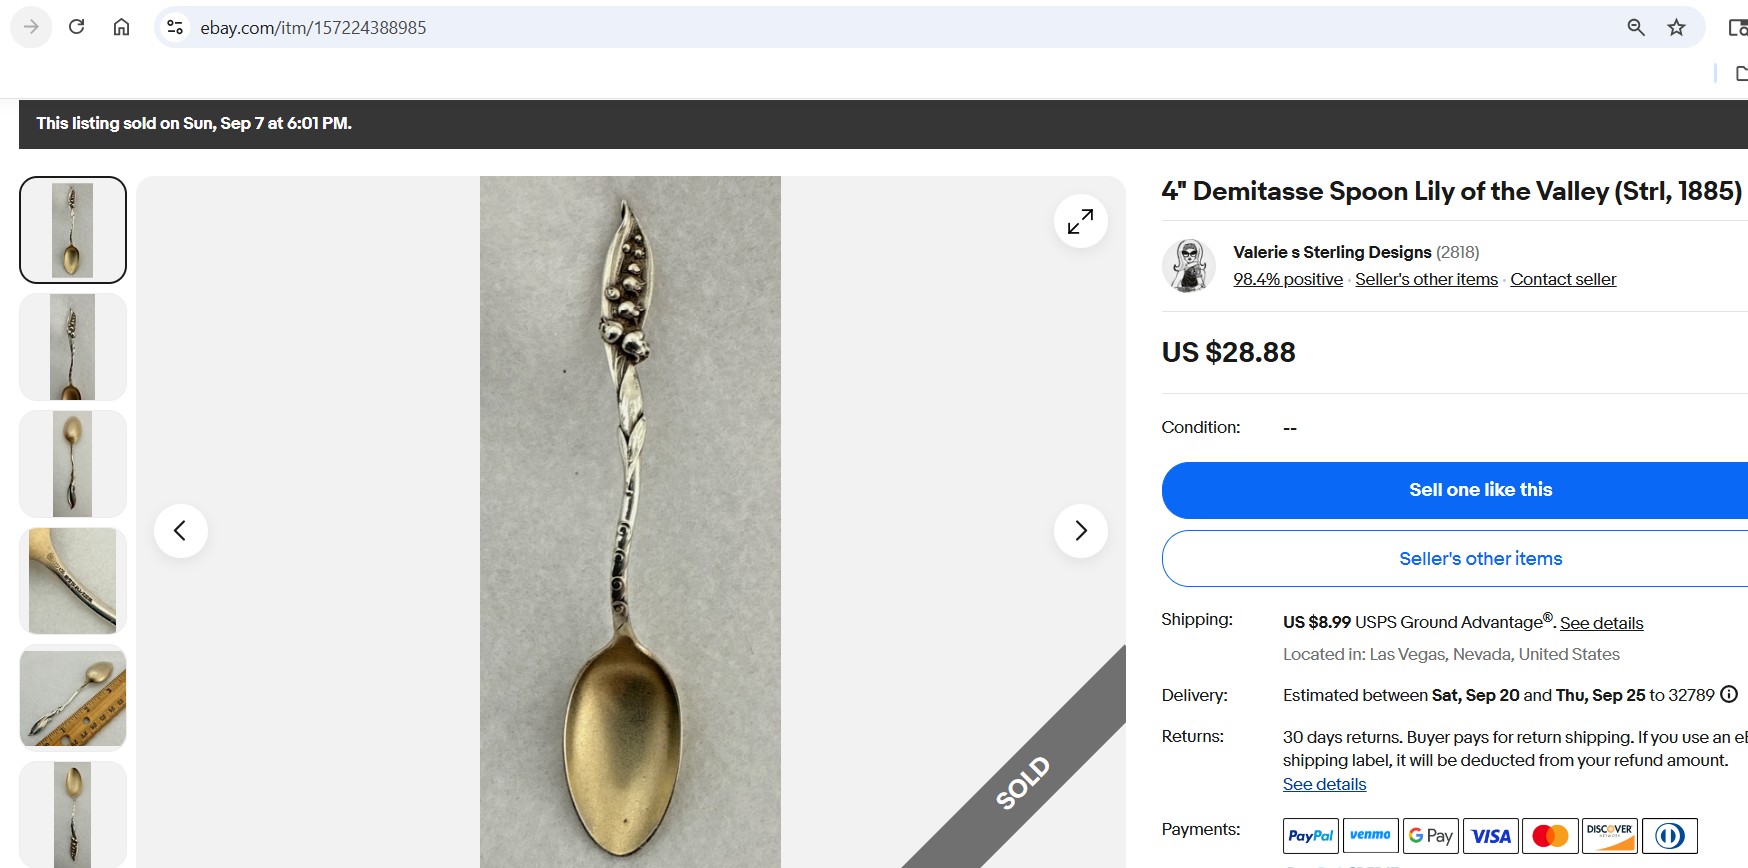Click the PayPal payment icon

pyautogui.click(x=1310, y=835)
